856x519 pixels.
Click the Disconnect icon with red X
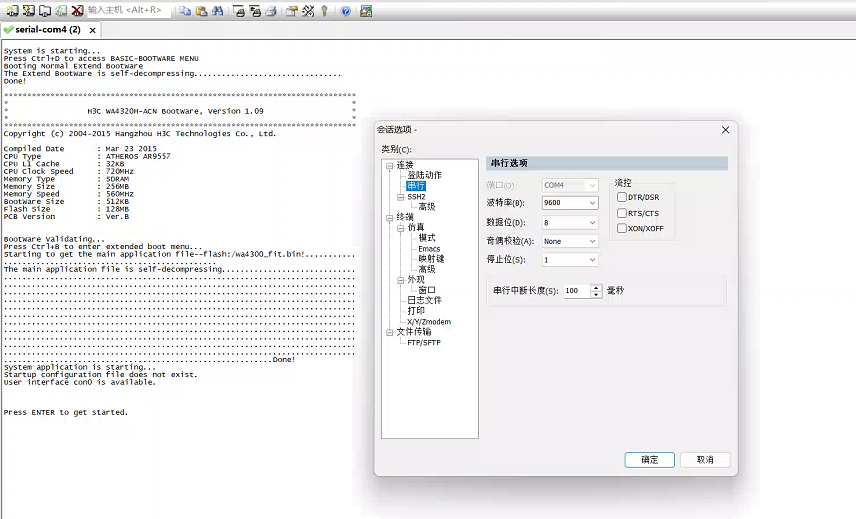click(x=77, y=11)
